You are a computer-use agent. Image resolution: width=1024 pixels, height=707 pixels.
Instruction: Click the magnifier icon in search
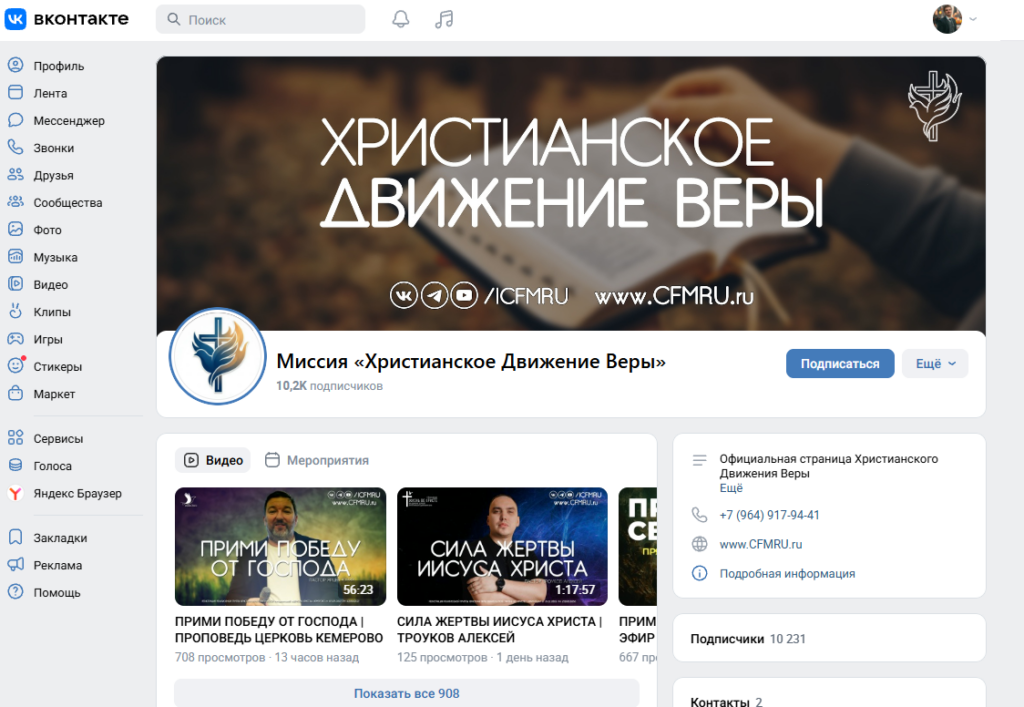174,20
